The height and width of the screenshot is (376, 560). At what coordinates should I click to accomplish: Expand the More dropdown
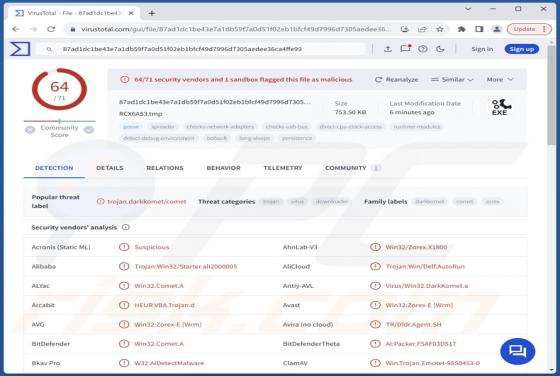click(x=500, y=80)
